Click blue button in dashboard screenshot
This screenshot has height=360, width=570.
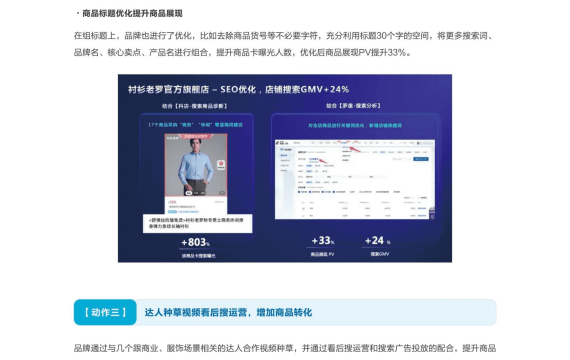pos(421,159)
